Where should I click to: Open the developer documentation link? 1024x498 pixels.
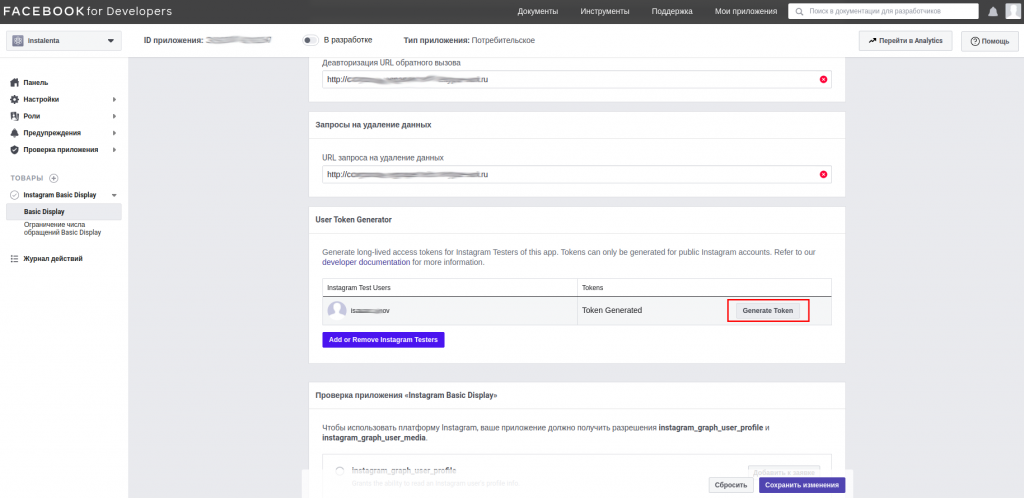coord(366,262)
